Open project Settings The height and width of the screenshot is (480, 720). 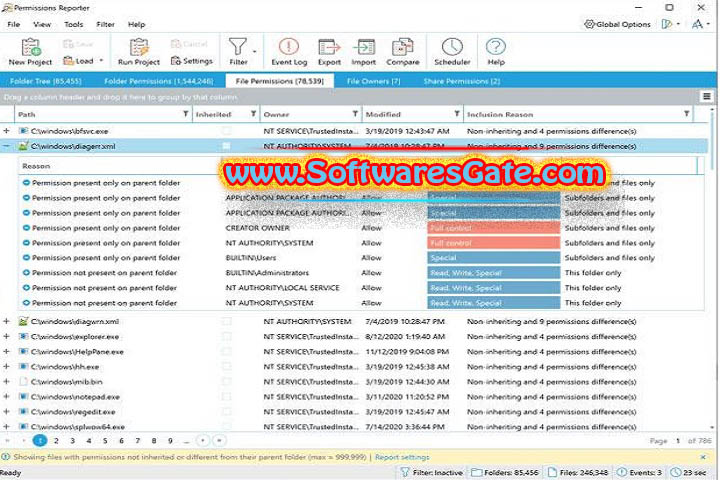(x=192, y=61)
